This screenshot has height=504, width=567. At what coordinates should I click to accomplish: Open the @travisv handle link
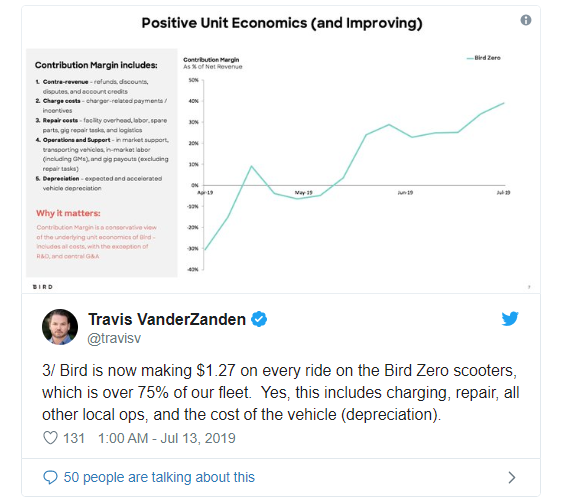(x=114, y=338)
